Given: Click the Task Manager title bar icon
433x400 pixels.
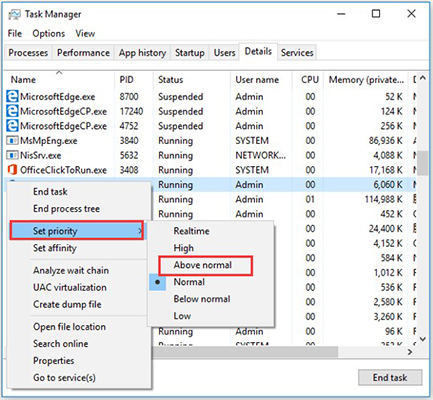Looking at the screenshot, I should tap(14, 14).
